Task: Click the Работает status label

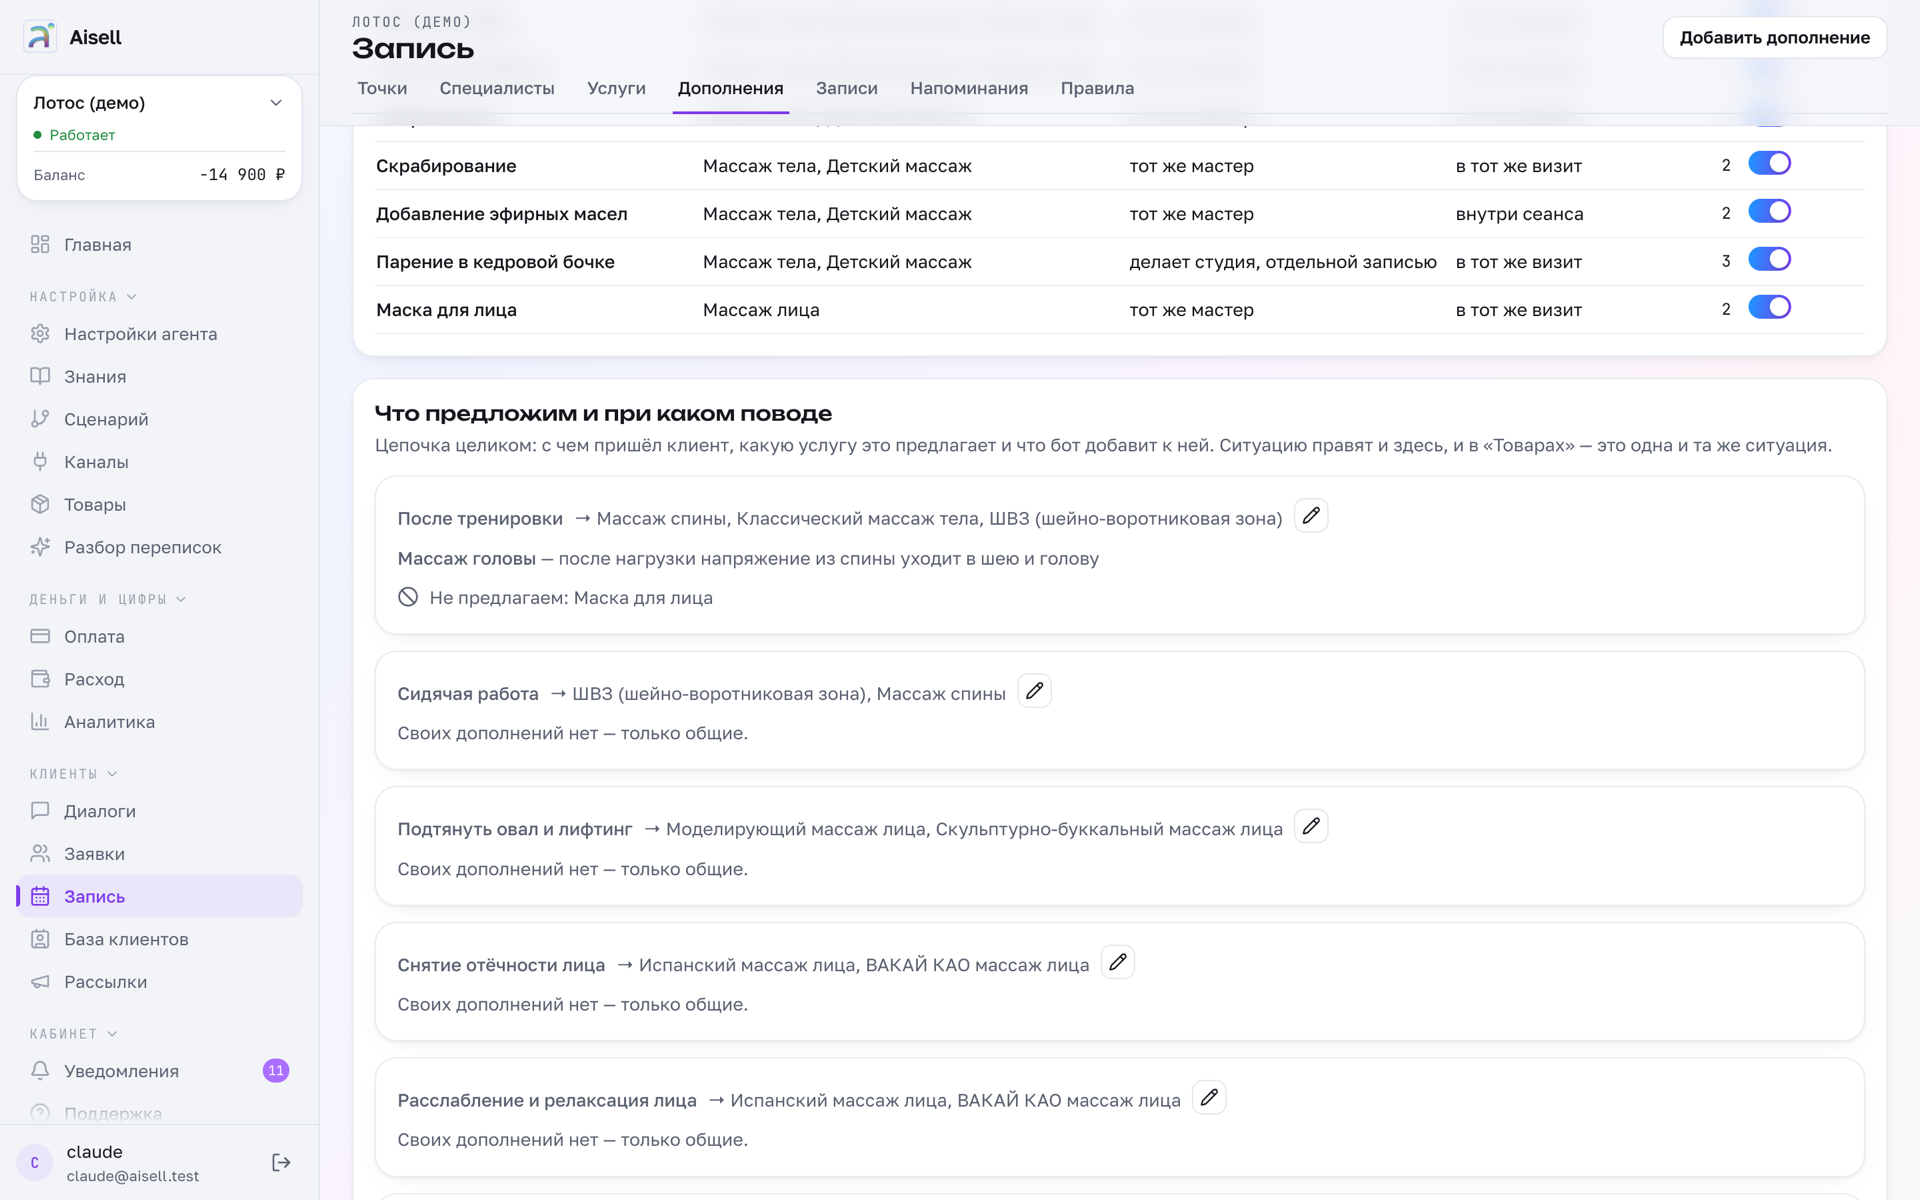Action: click(x=82, y=135)
